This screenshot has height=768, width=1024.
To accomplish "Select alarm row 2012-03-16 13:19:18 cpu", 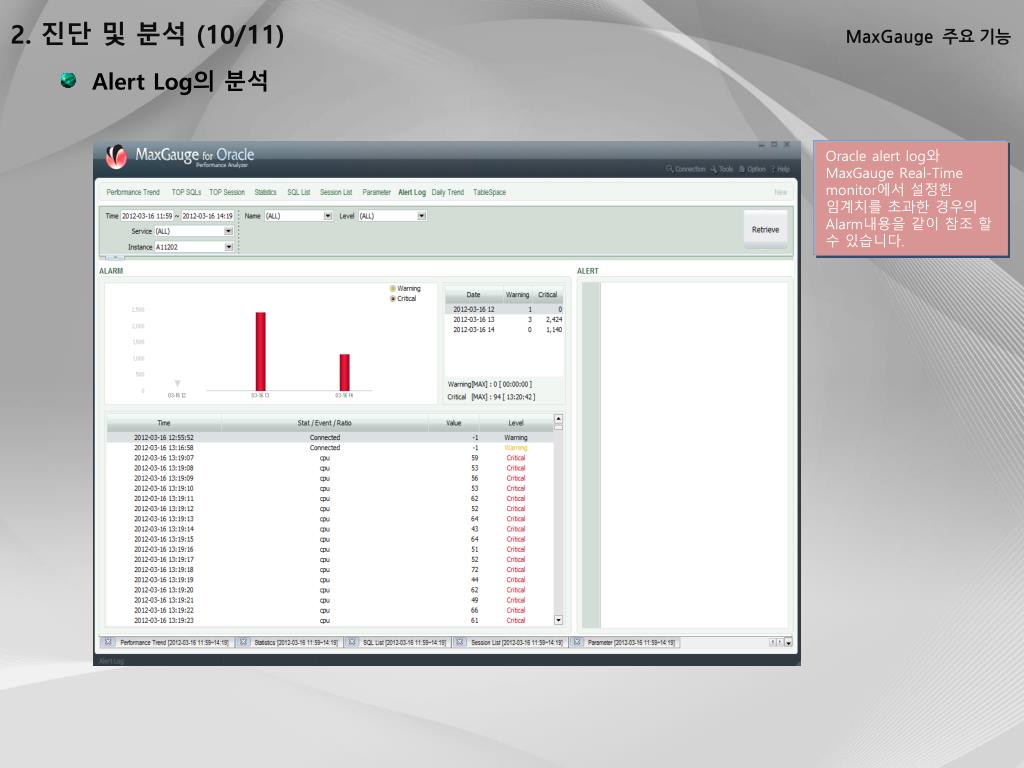I will 330,569.
